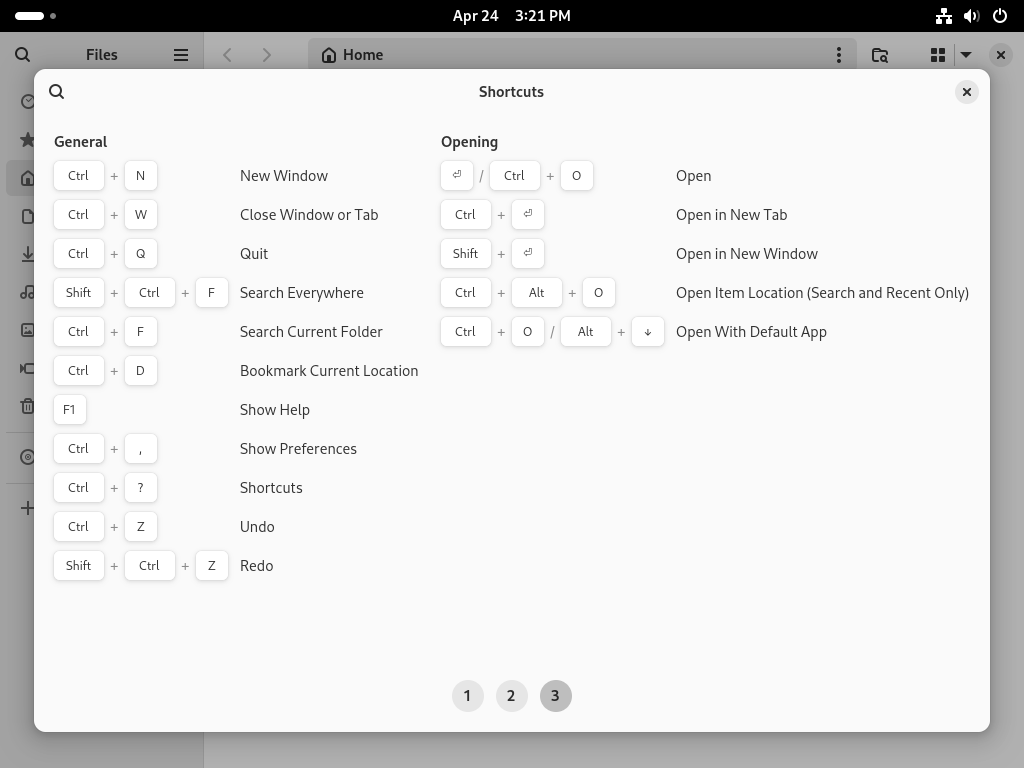The image size is (1024, 768).
Task: Click the '?' key cap for Shortcuts
Action: click(140, 488)
